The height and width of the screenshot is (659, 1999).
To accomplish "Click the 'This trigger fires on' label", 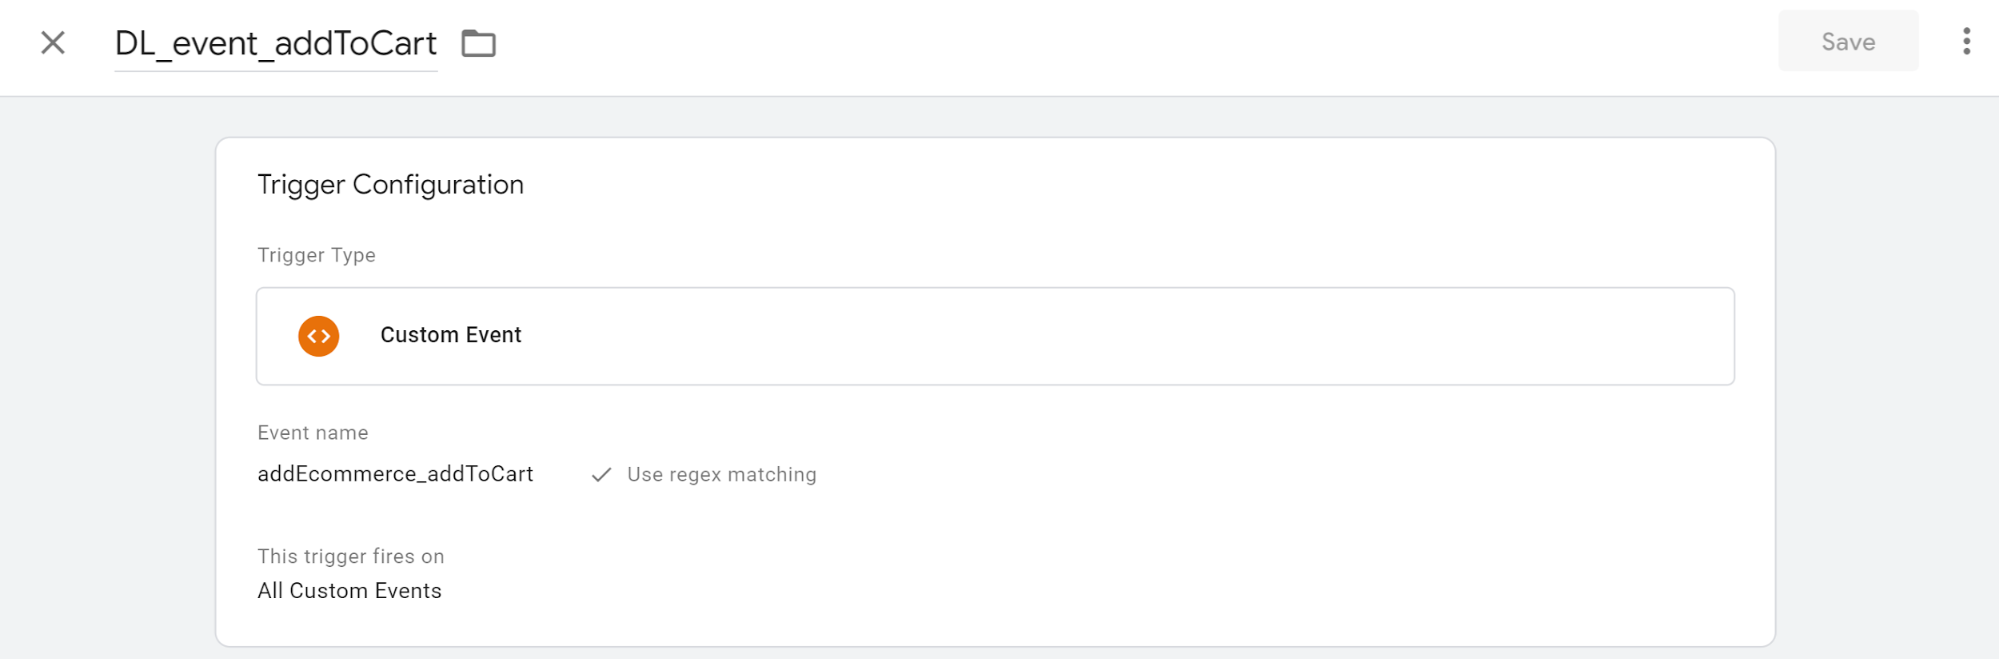I will click(x=350, y=557).
